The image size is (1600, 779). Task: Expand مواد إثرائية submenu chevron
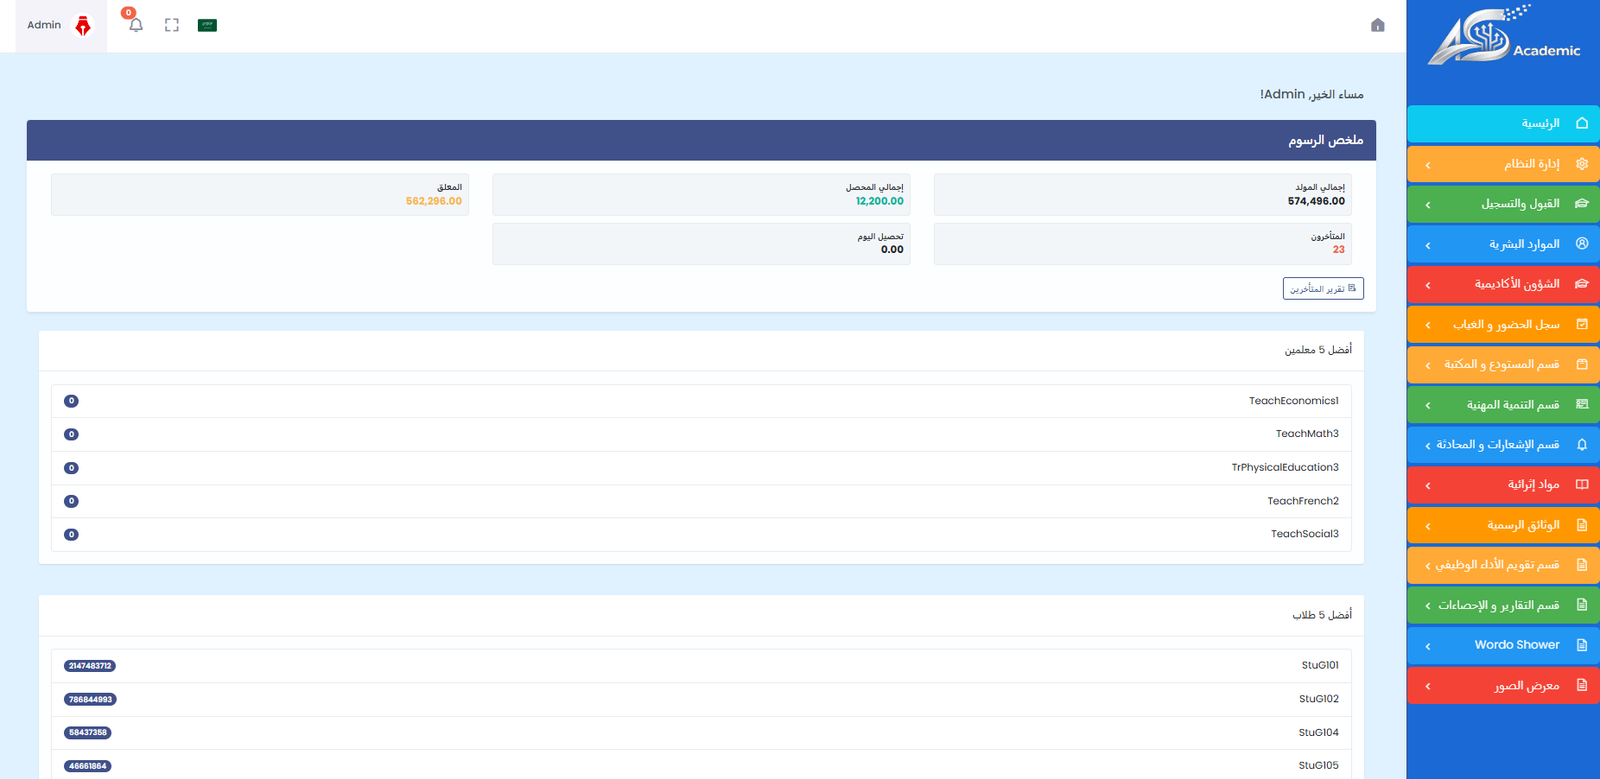click(1428, 486)
